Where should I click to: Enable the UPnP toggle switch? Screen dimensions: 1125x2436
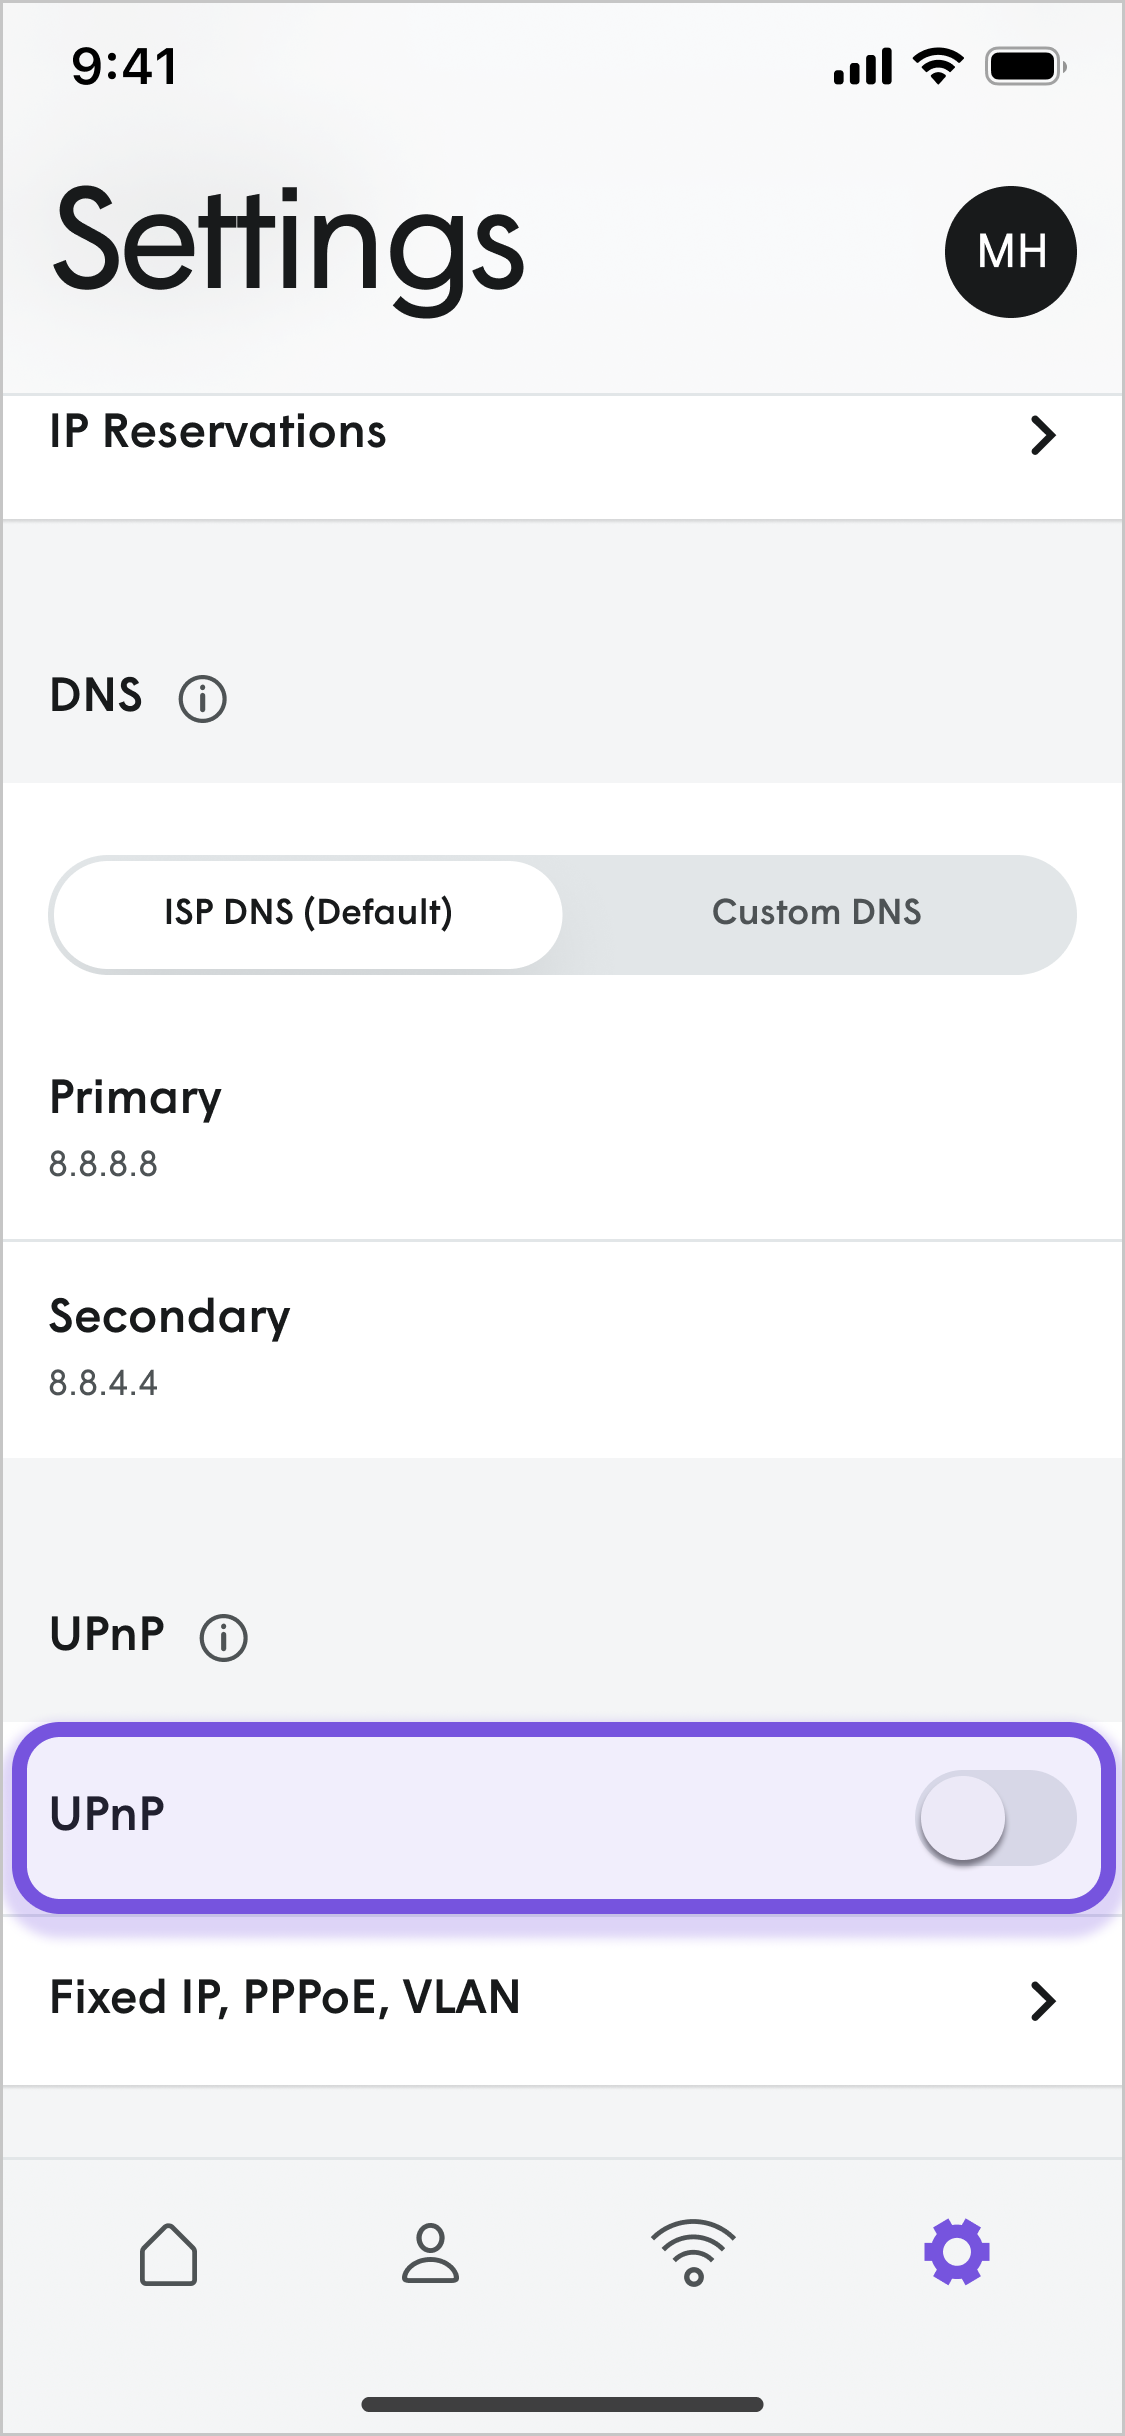tap(995, 1818)
